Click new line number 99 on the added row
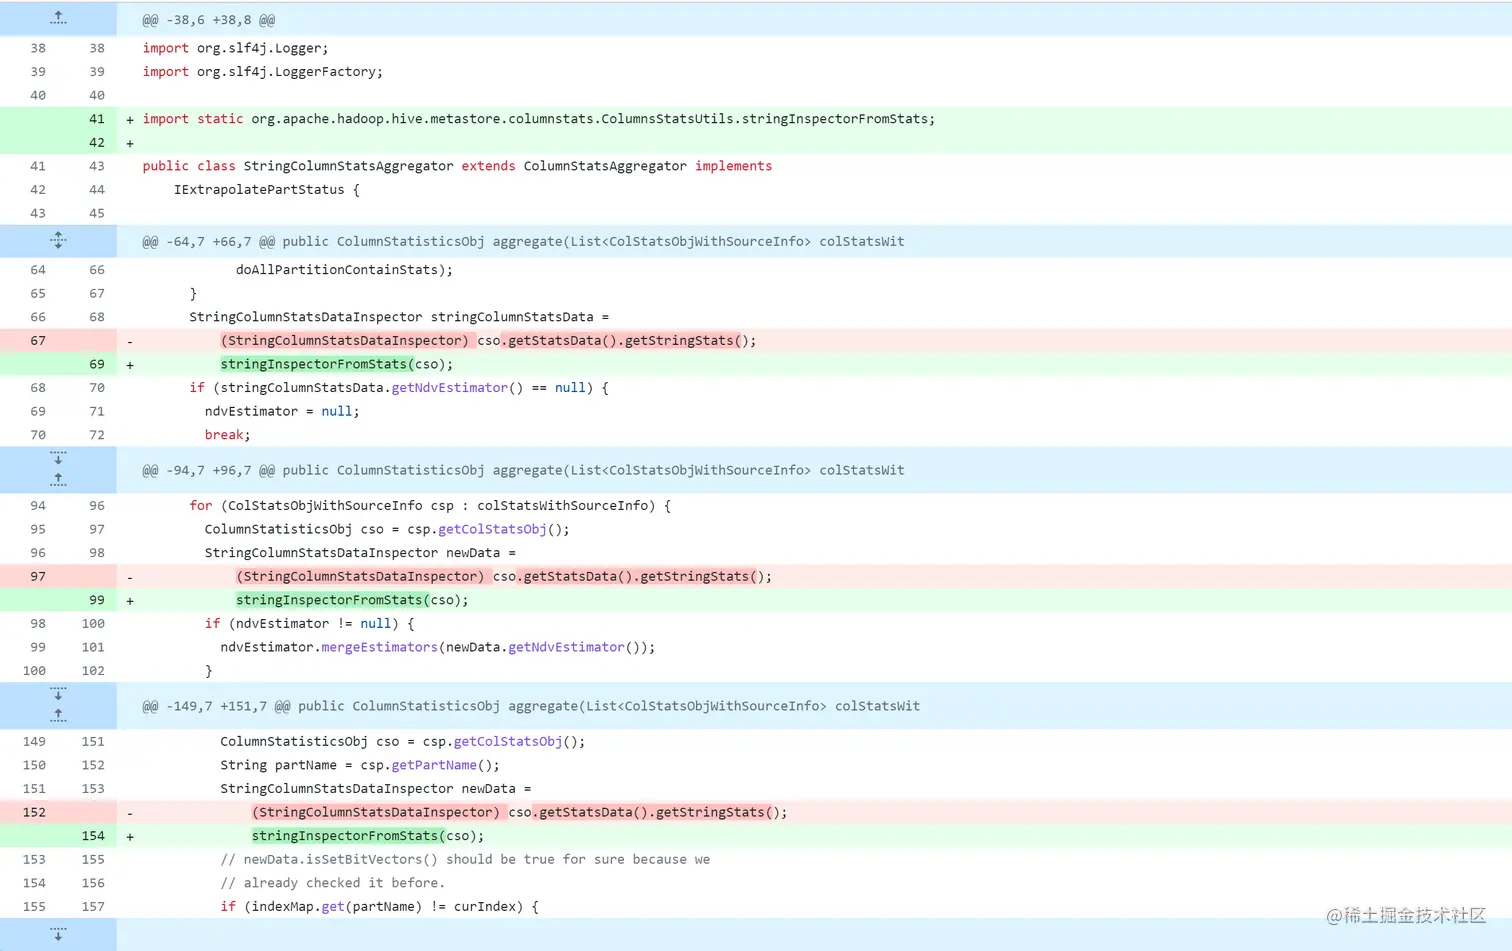The image size is (1512, 951). coord(96,600)
